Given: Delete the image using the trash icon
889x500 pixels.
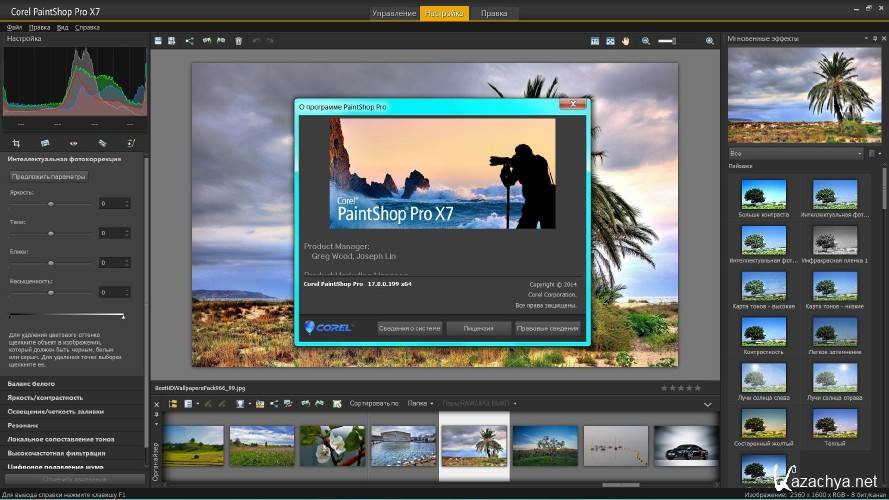Looking at the screenshot, I should pos(238,41).
